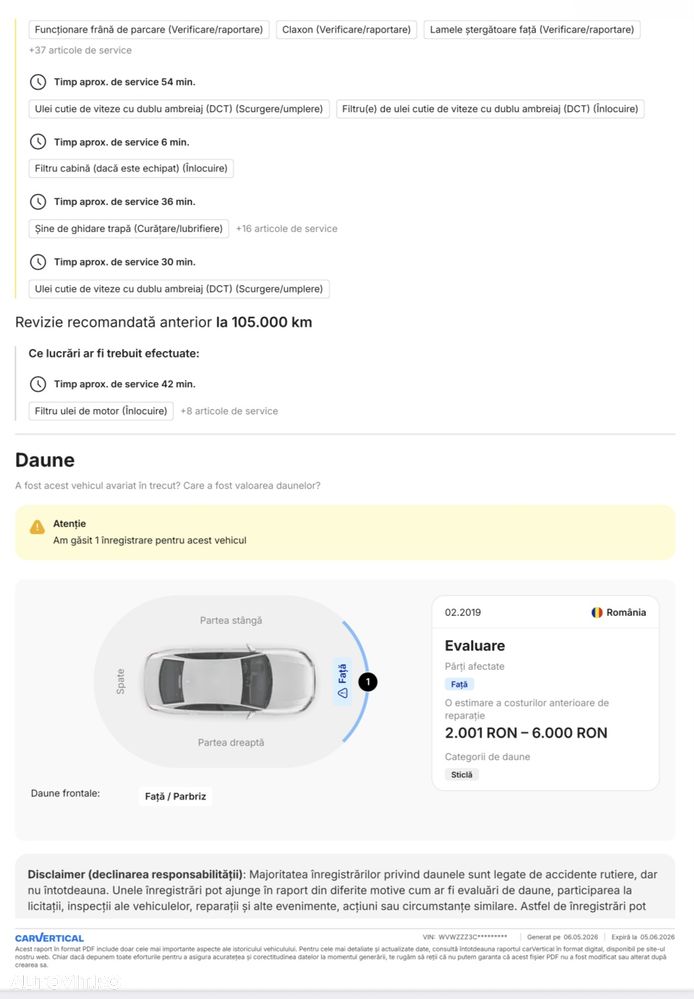Click the clock icon beside 42 min service time
The image size is (694, 999).
coord(38,384)
